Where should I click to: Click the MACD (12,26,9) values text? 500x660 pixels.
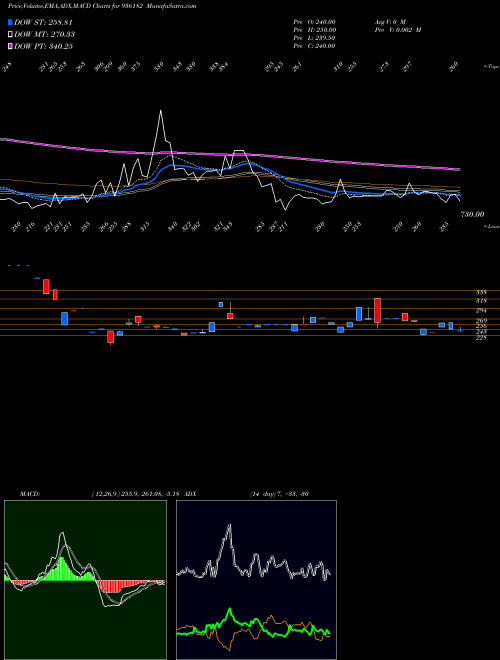[136, 494]
